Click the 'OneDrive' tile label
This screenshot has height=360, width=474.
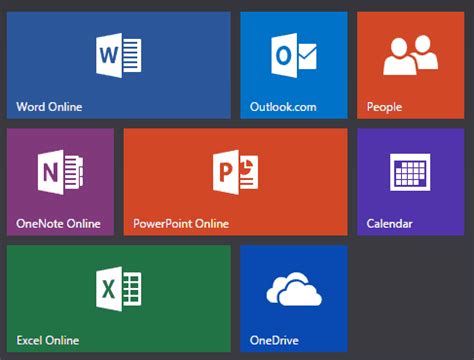[274, 340]
